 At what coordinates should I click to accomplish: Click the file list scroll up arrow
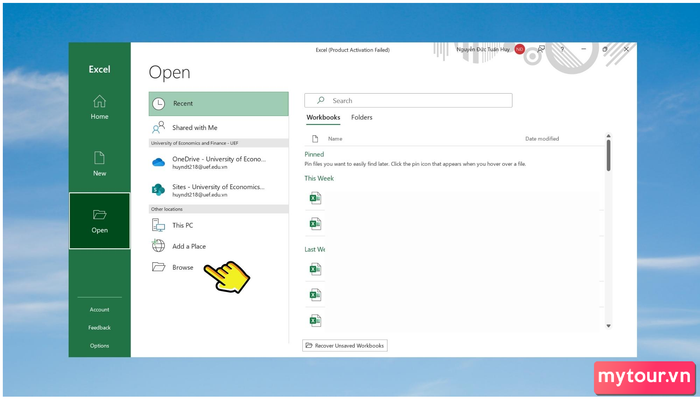[x=608, y=136]
